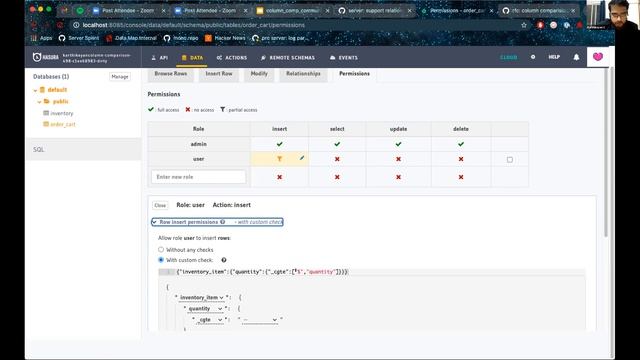Click the user select no-access cross
Image resolution: width=640 pixels, height=360 pixels.
click(337, 159)
